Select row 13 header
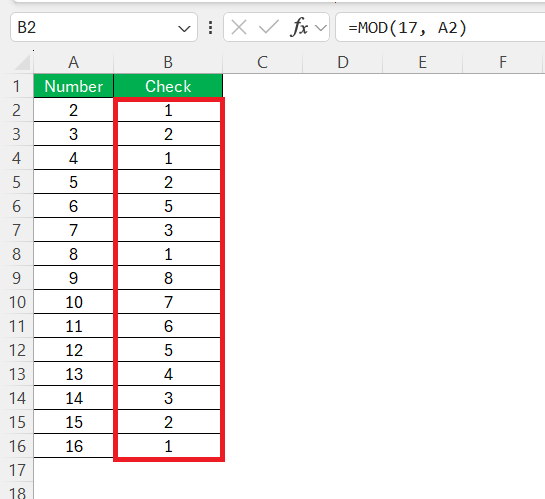 [17, 374]
